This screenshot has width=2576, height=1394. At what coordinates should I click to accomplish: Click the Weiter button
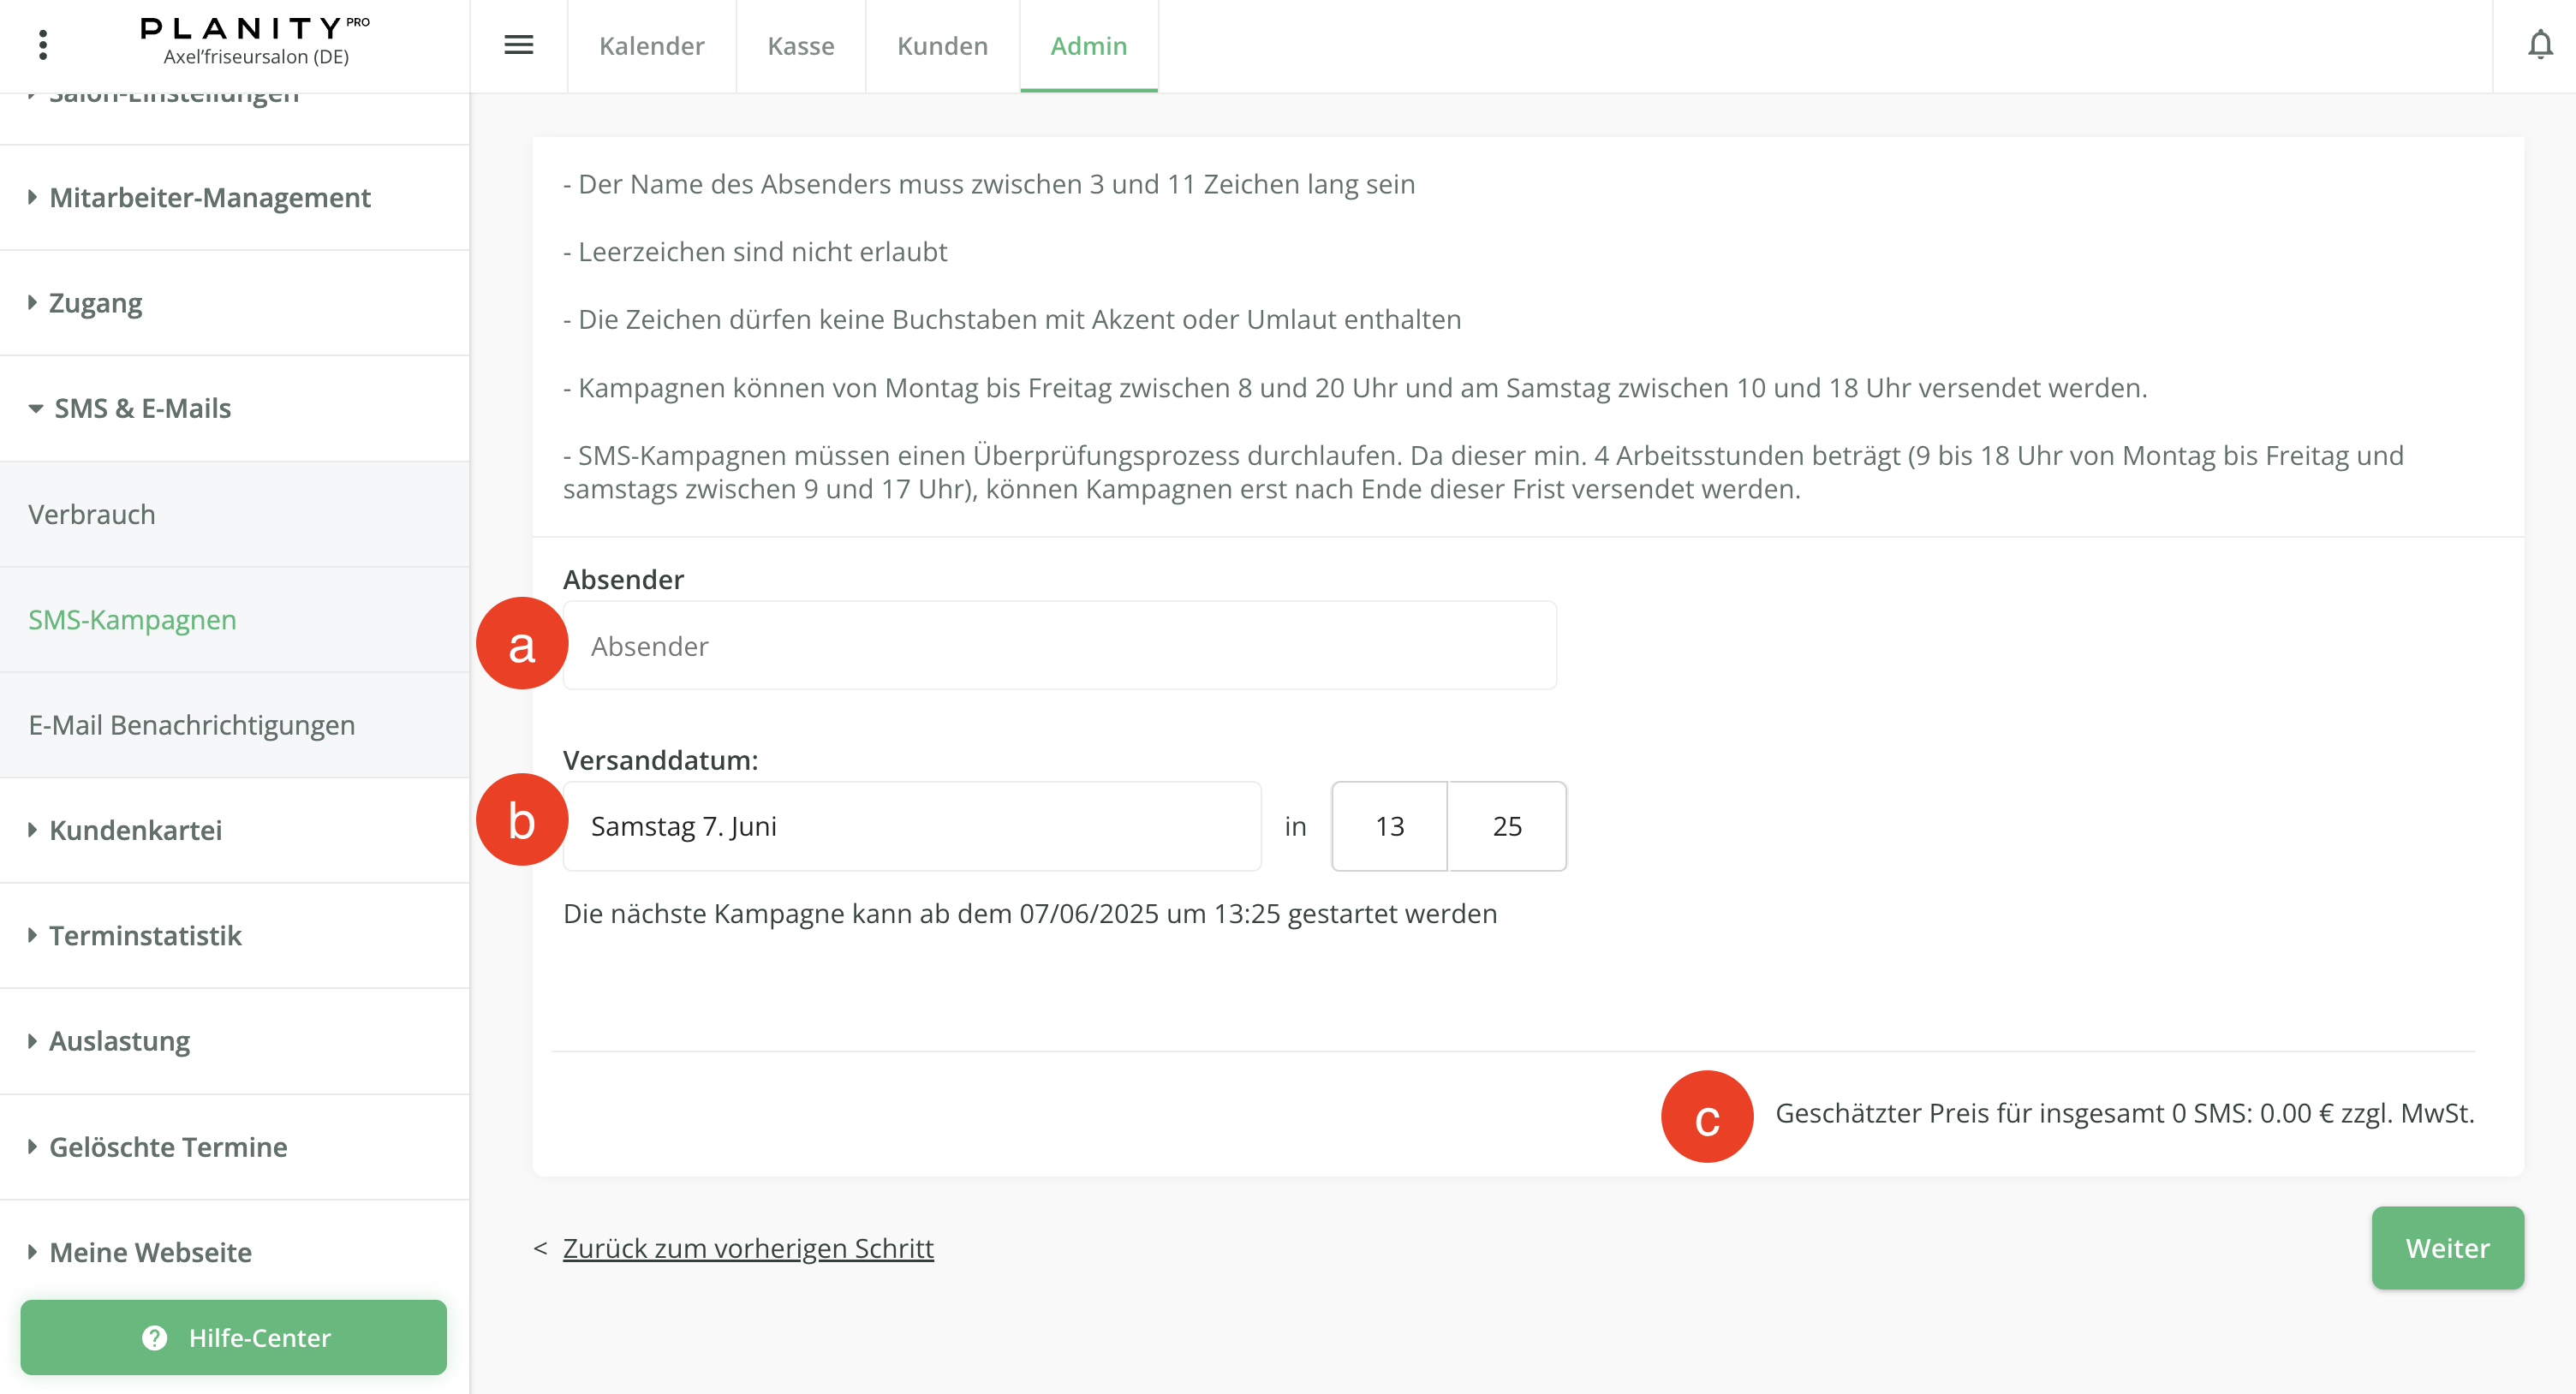tap(2447, 1247)
